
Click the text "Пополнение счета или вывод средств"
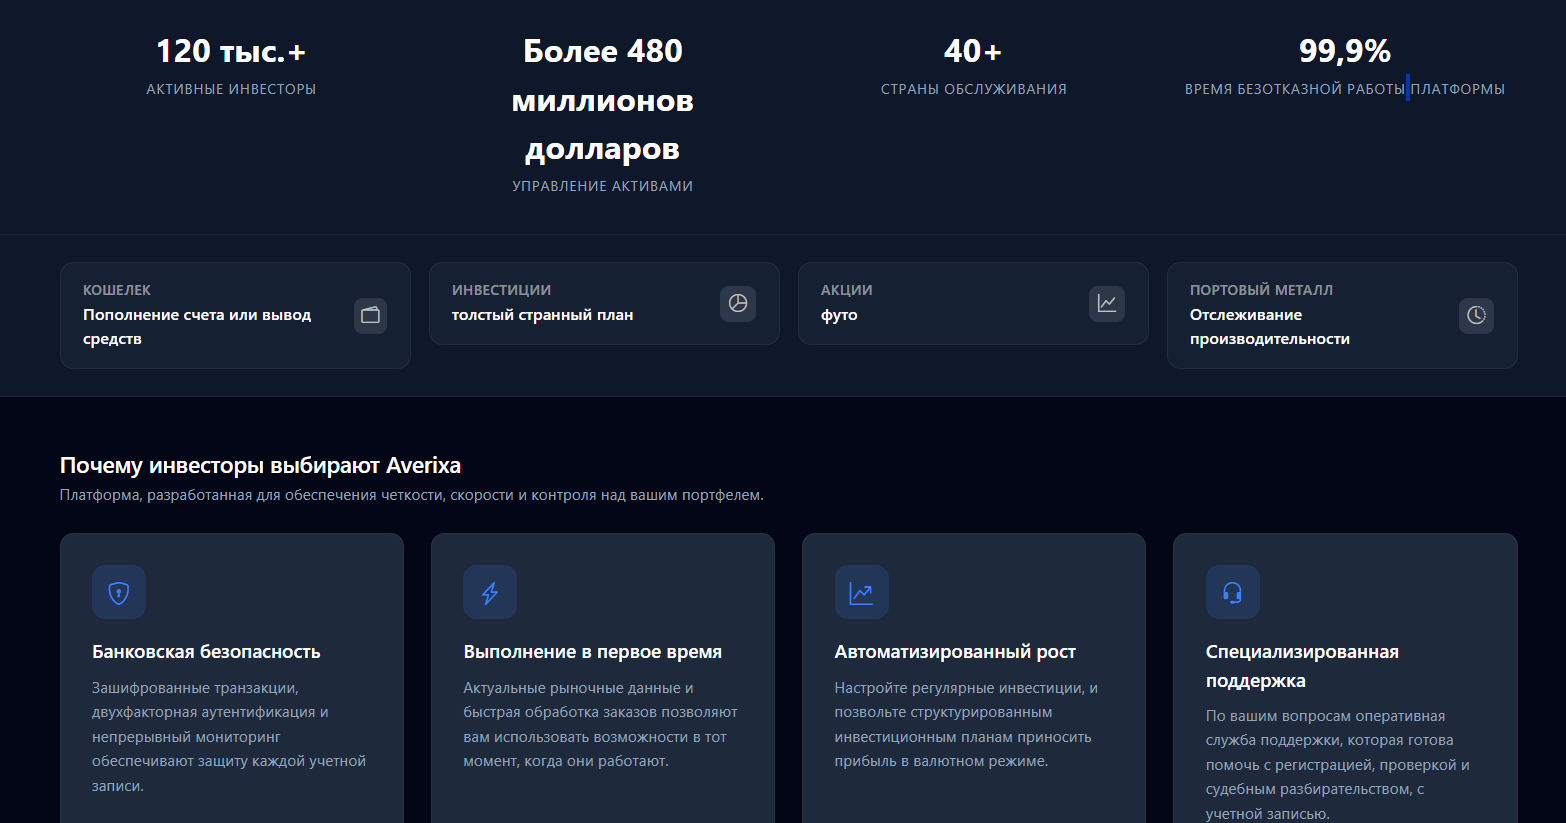click(197, 327)
